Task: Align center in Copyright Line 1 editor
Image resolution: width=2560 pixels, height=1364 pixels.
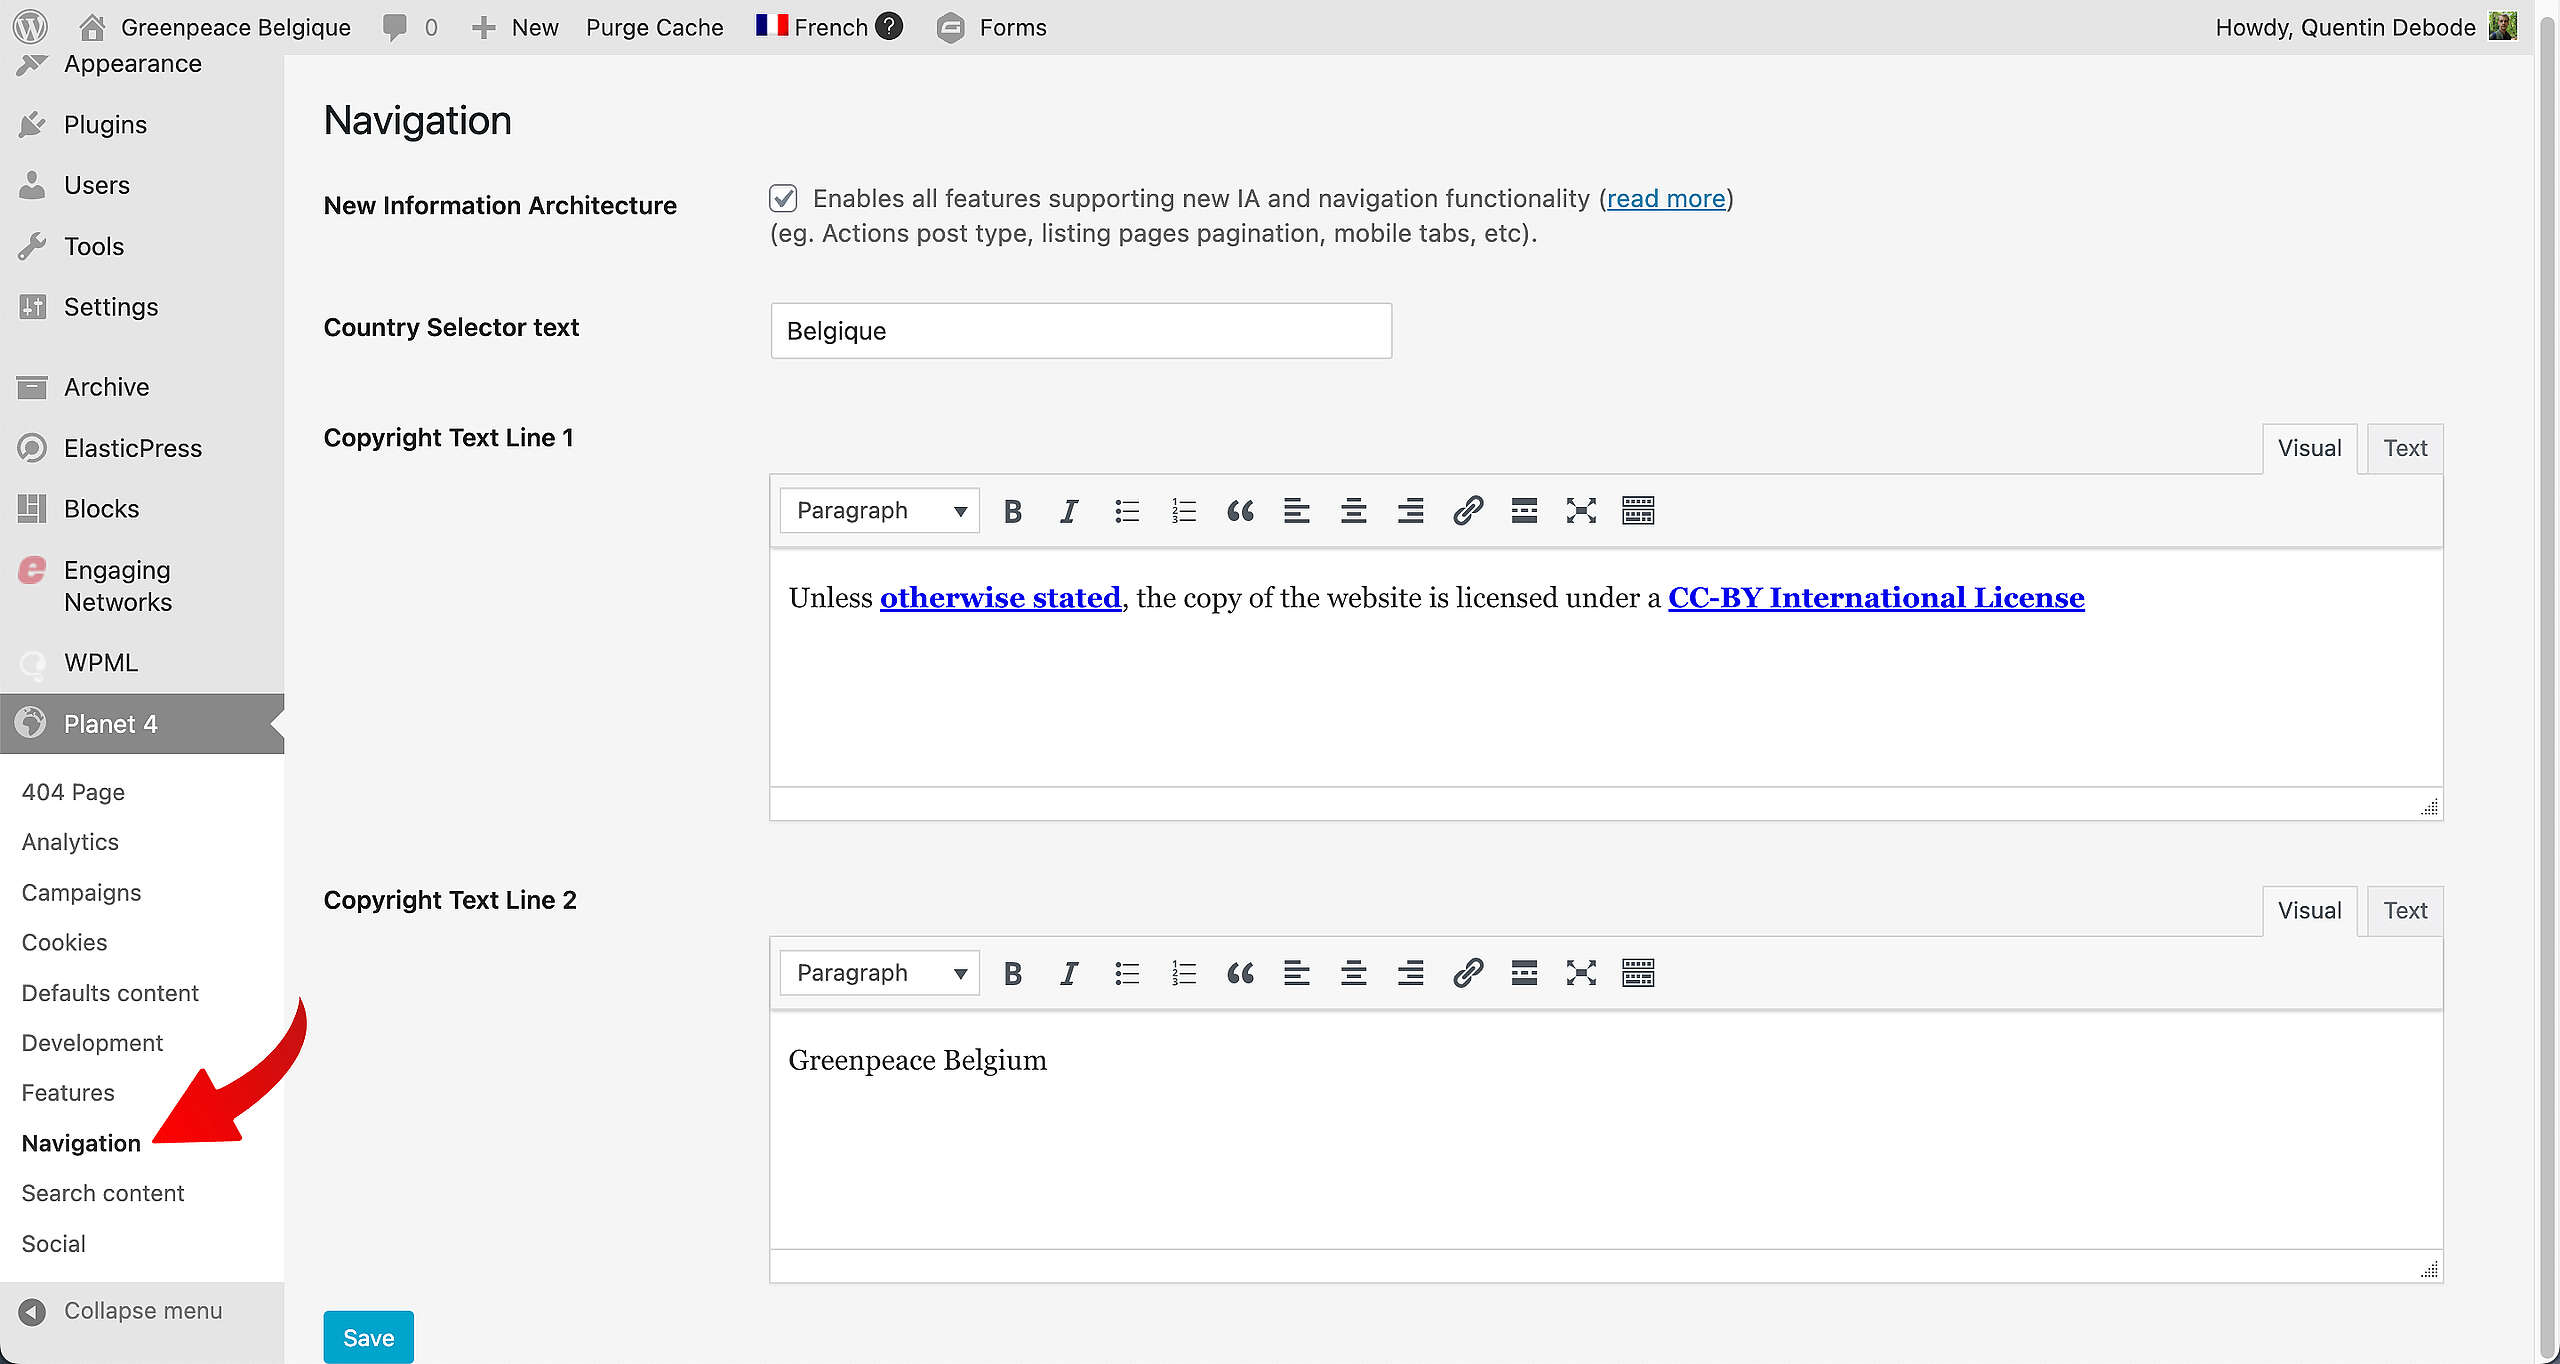Action: [x=1354, y=511]
